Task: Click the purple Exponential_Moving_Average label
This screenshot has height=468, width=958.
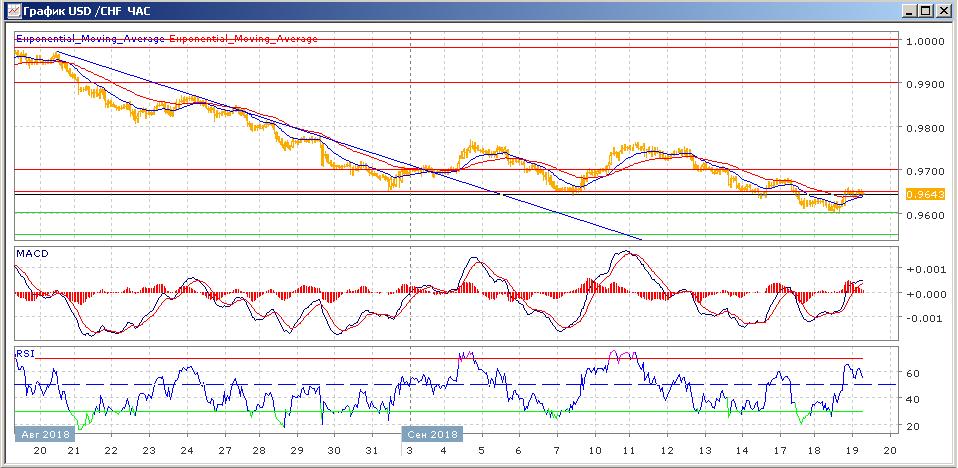Action: point(90,39)
